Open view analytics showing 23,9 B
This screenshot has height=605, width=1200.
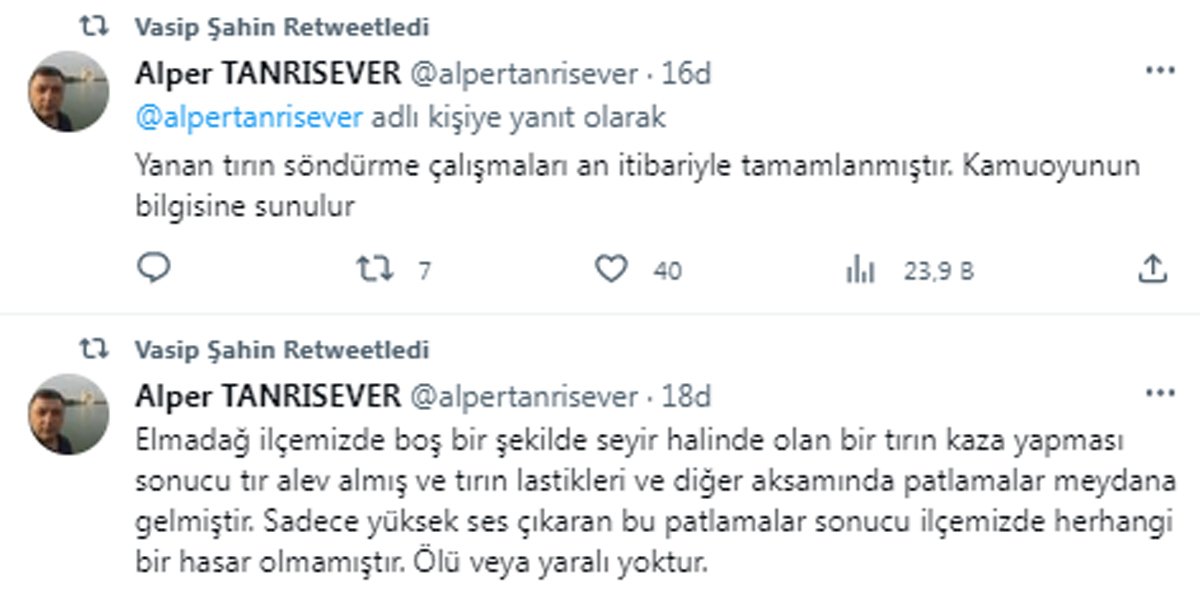point(861,269)
